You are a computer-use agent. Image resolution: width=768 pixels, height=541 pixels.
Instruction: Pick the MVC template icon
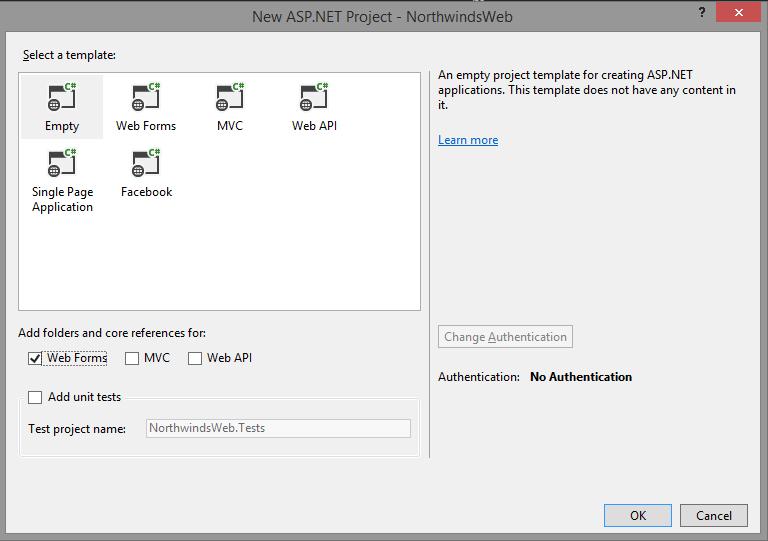click(230, 107)
